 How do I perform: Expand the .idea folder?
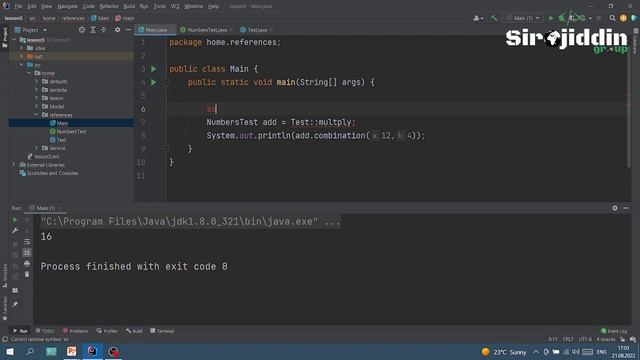tap(22, 48)
